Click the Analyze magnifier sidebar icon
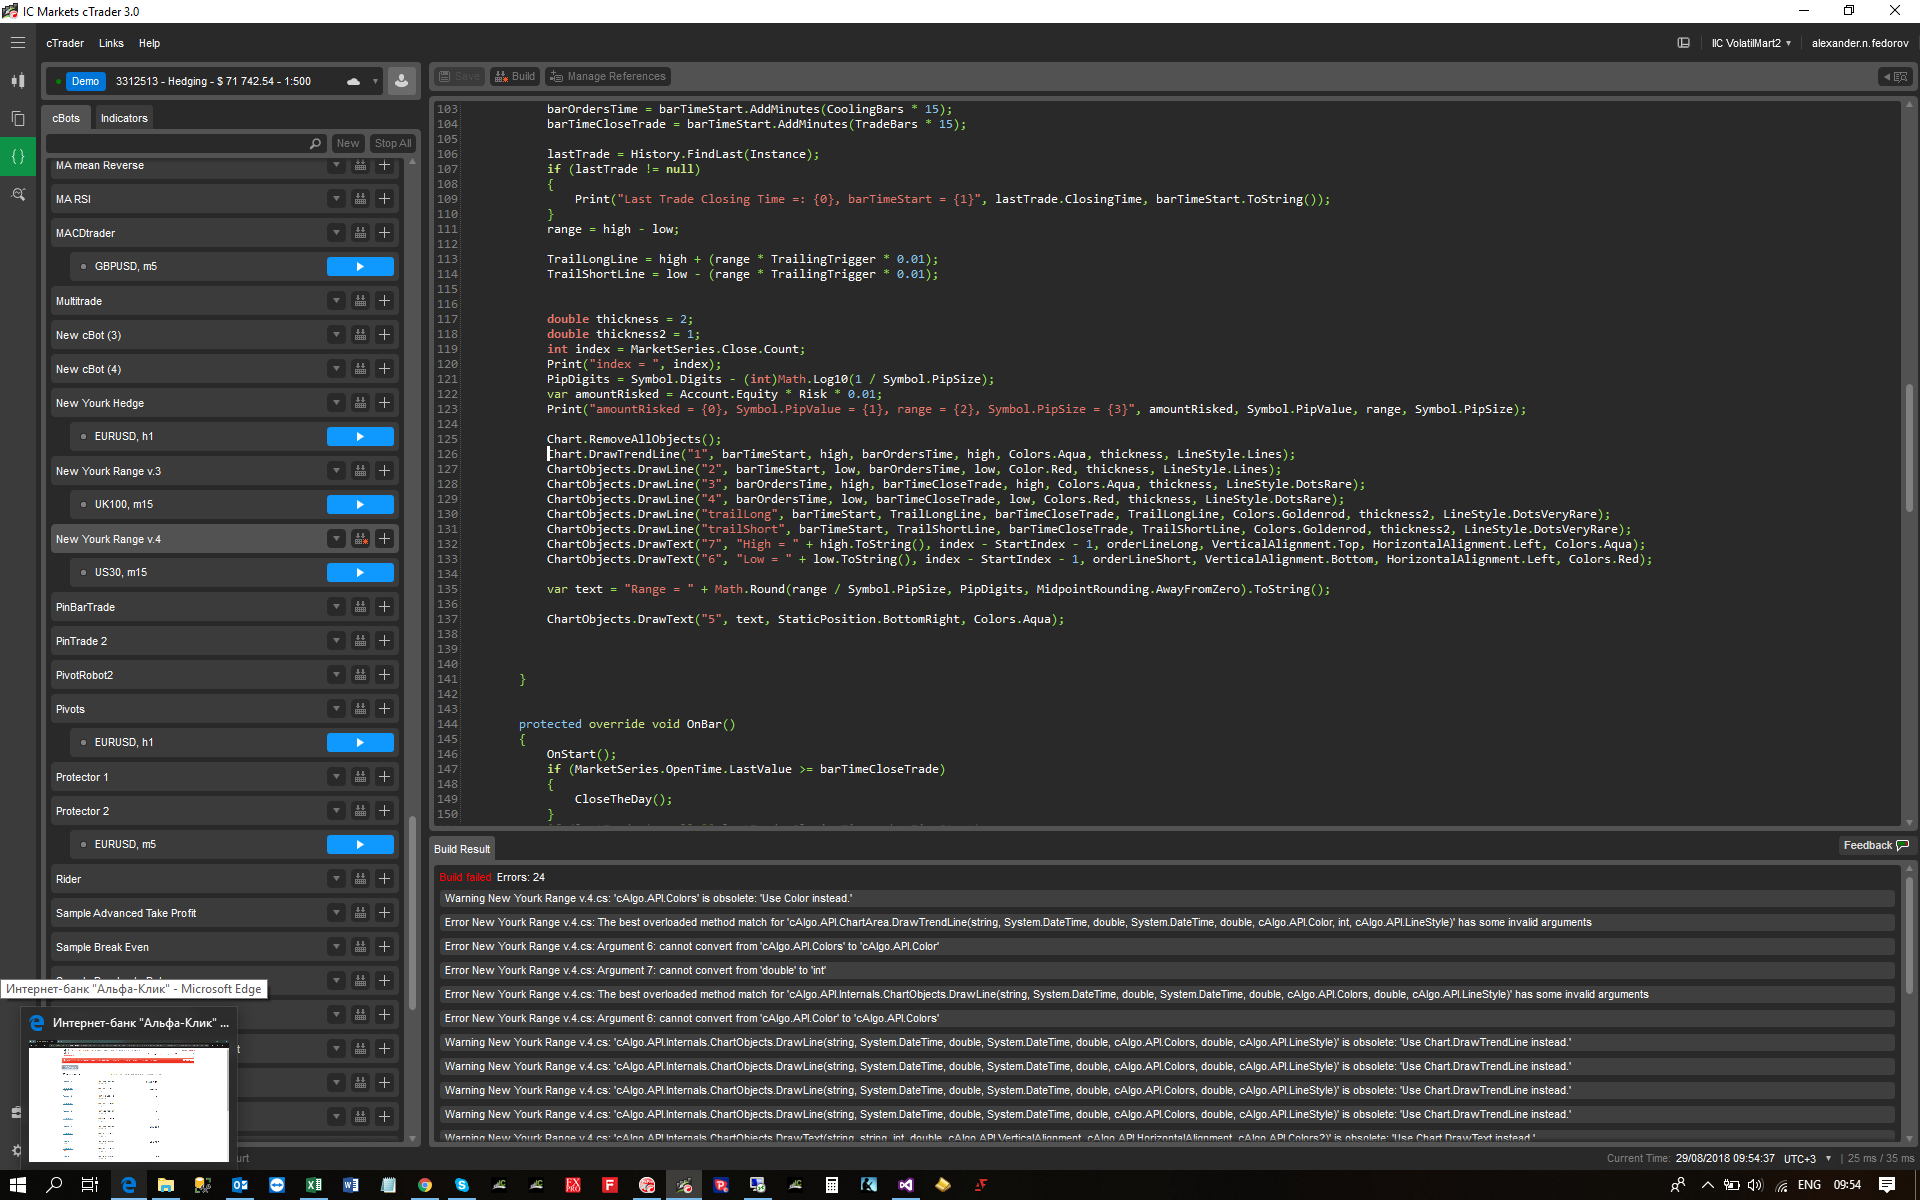 (x=18, y=194)
